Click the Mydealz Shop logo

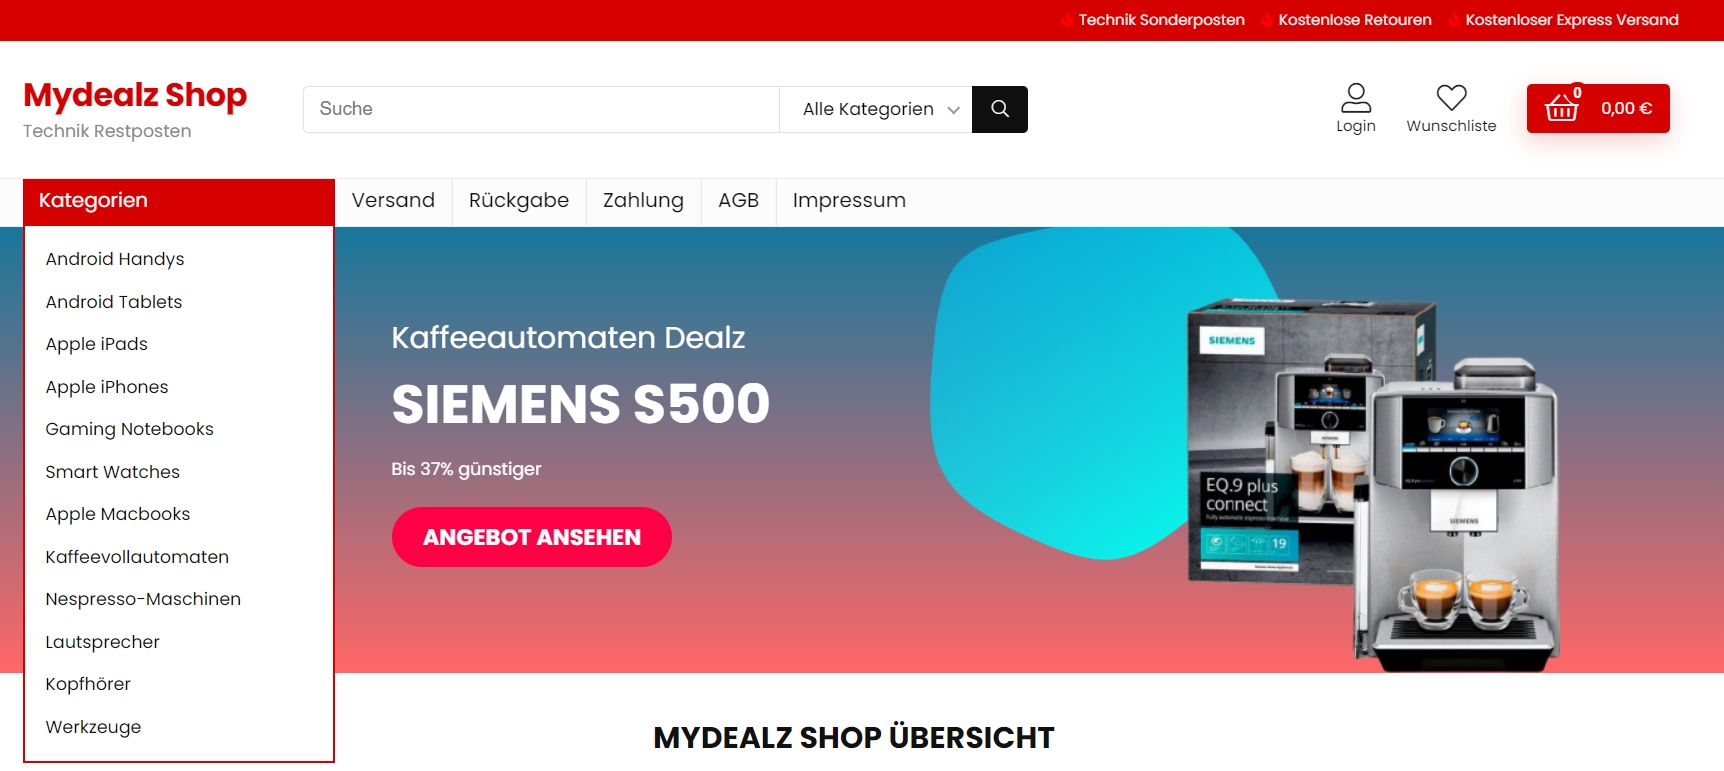pyautogui.click(x=135, y=95)
